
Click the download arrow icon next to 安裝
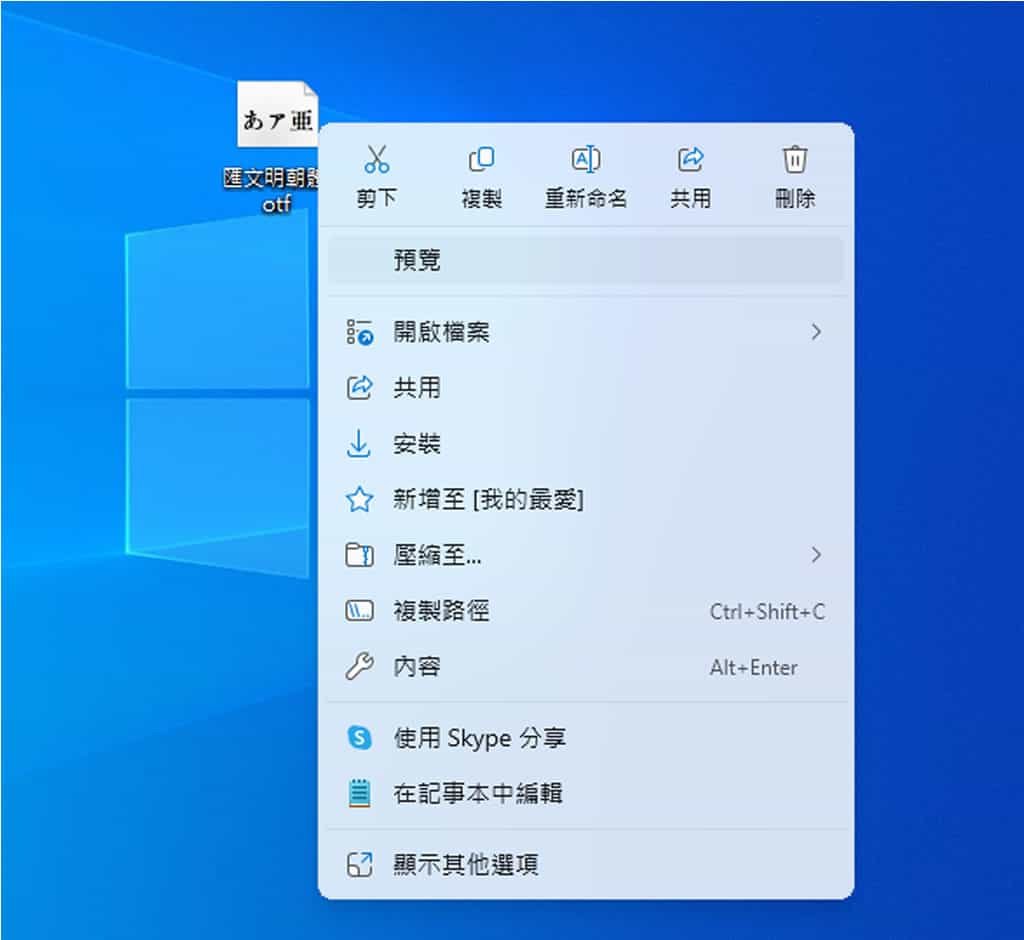359,444
